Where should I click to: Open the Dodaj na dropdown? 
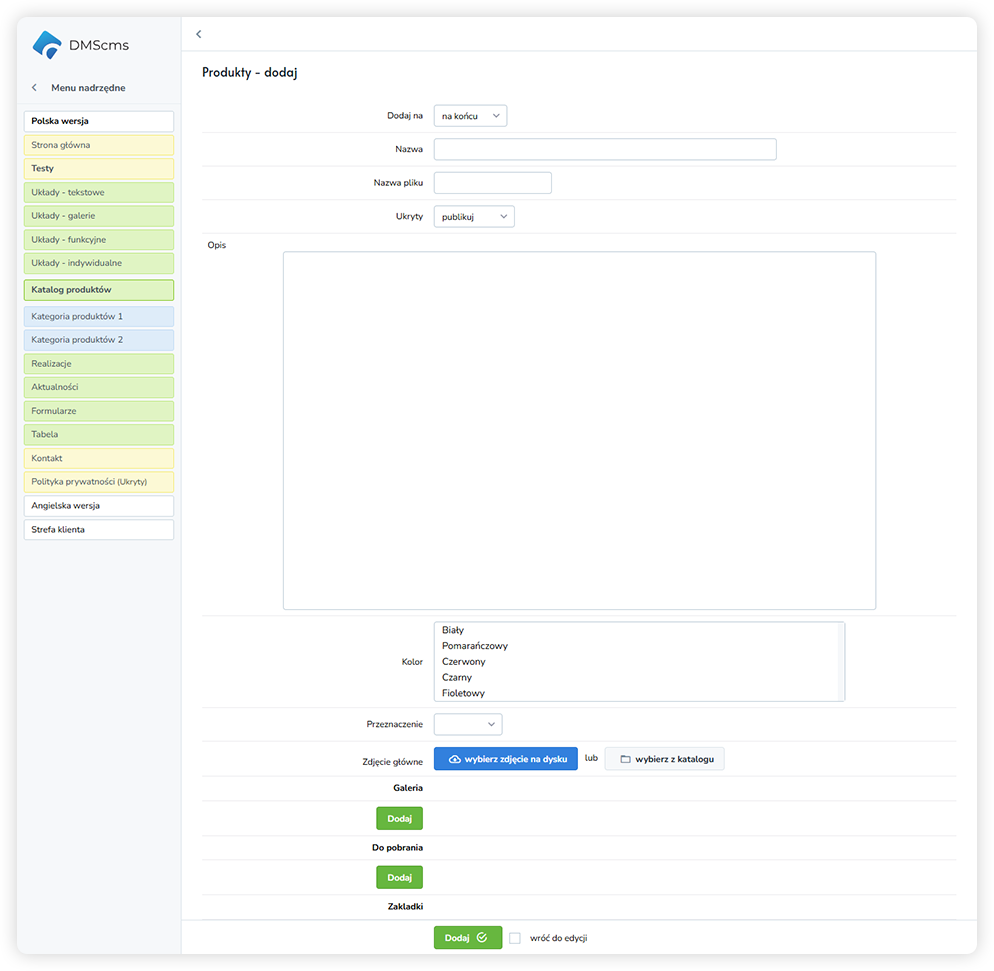point(470,116)
